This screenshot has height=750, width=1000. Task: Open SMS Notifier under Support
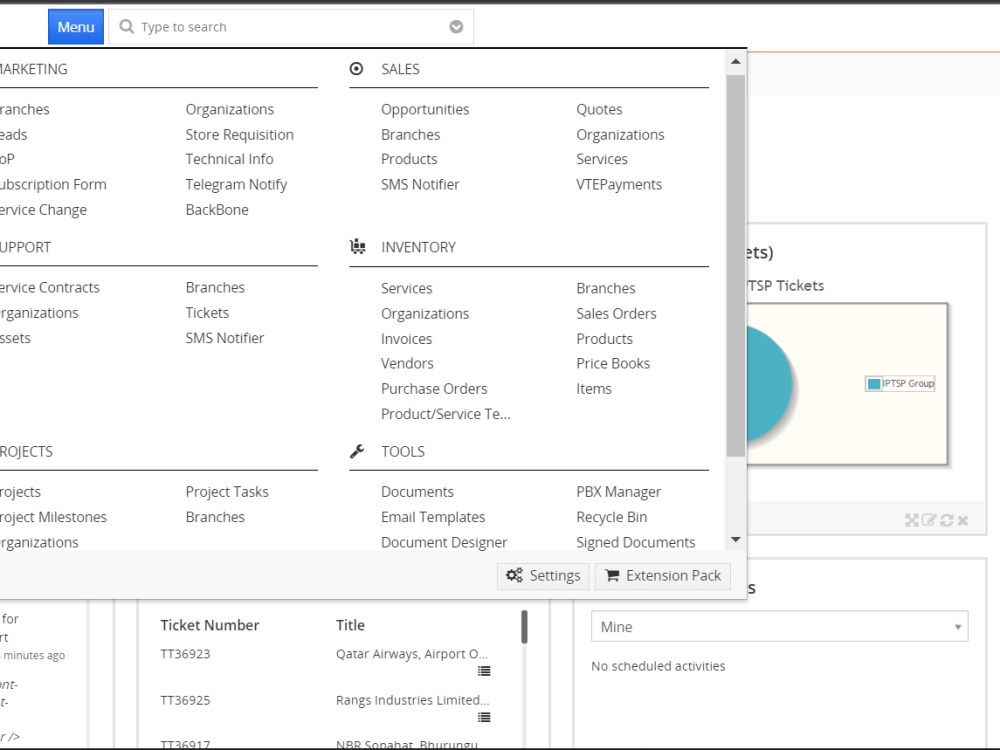pyautogui.click(x=224, y=338)
